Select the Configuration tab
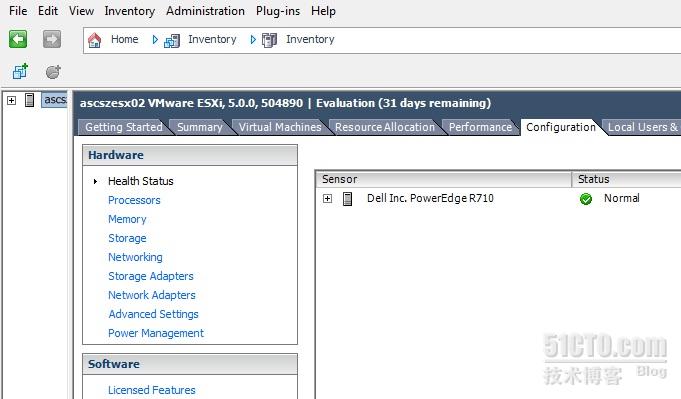This screenshot has width=681, height=399. coord(561,127)
